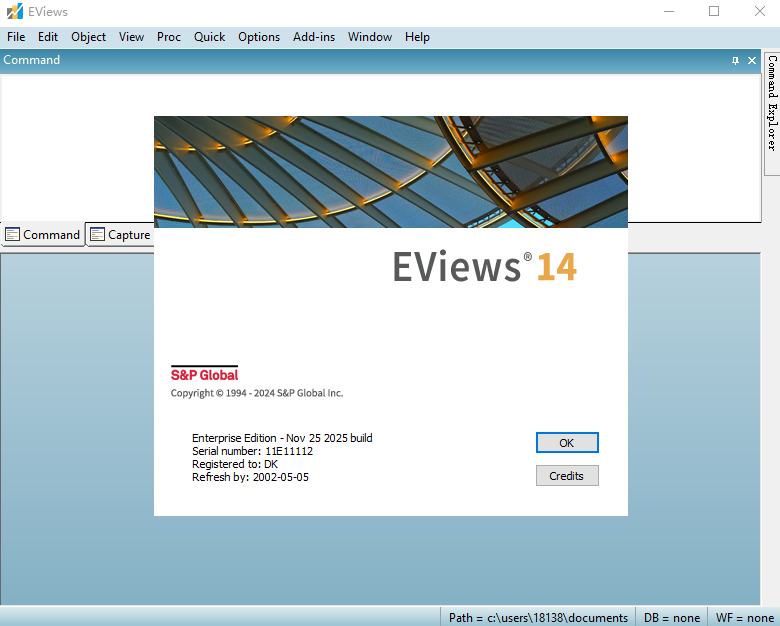This screenshot has height=626, width=780.
Task: Click the Refresh by: 2002-05-05 line
Action: [250, 477]
